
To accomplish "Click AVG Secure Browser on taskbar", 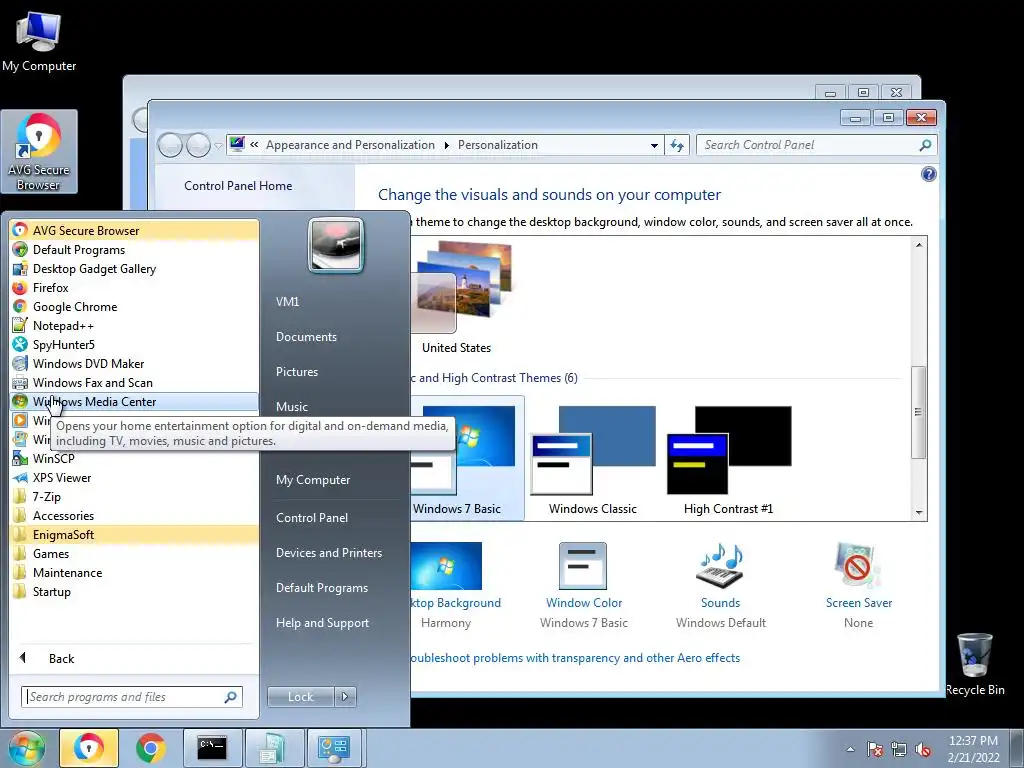I will [89, 748].
